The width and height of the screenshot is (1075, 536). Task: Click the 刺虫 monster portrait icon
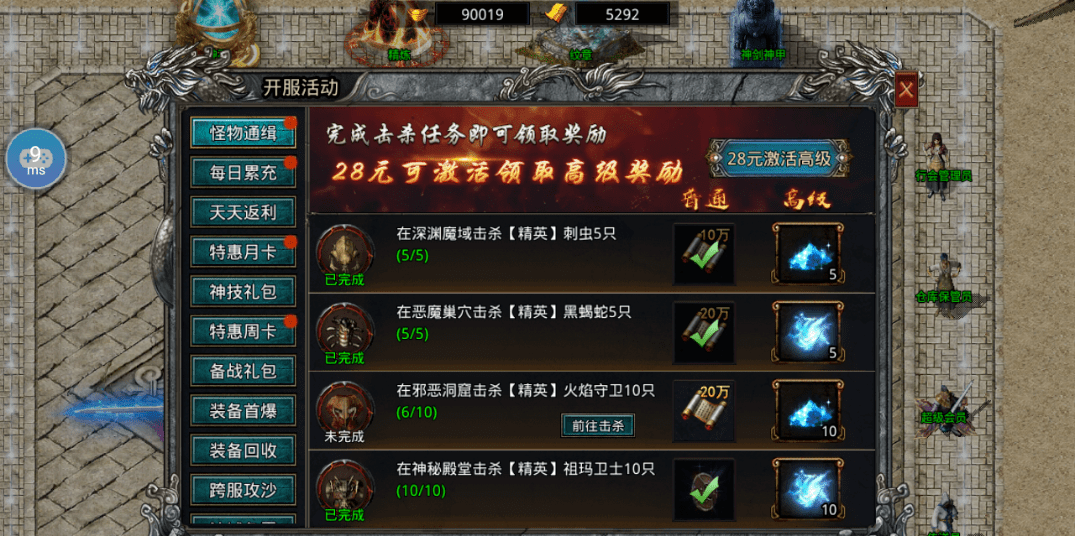[345, 248]
